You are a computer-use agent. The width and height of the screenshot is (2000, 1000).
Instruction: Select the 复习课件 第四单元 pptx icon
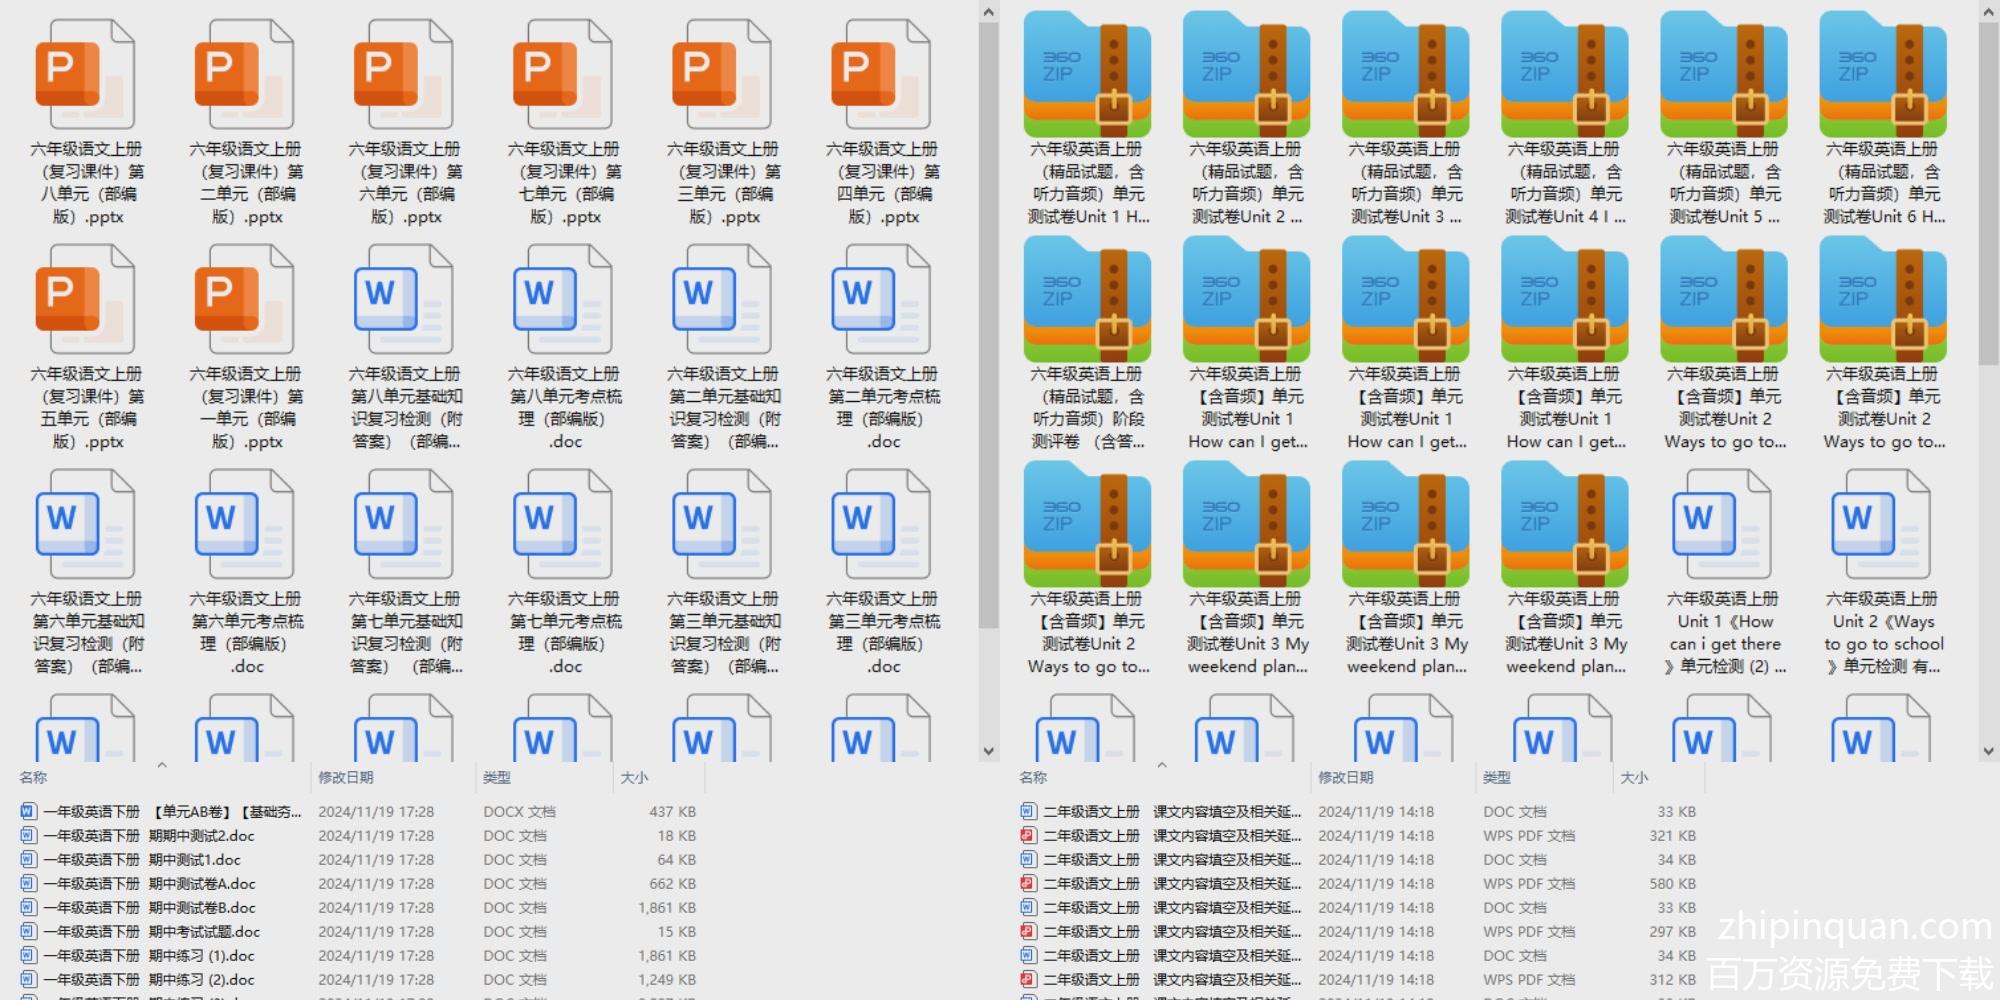coord(880,76)
